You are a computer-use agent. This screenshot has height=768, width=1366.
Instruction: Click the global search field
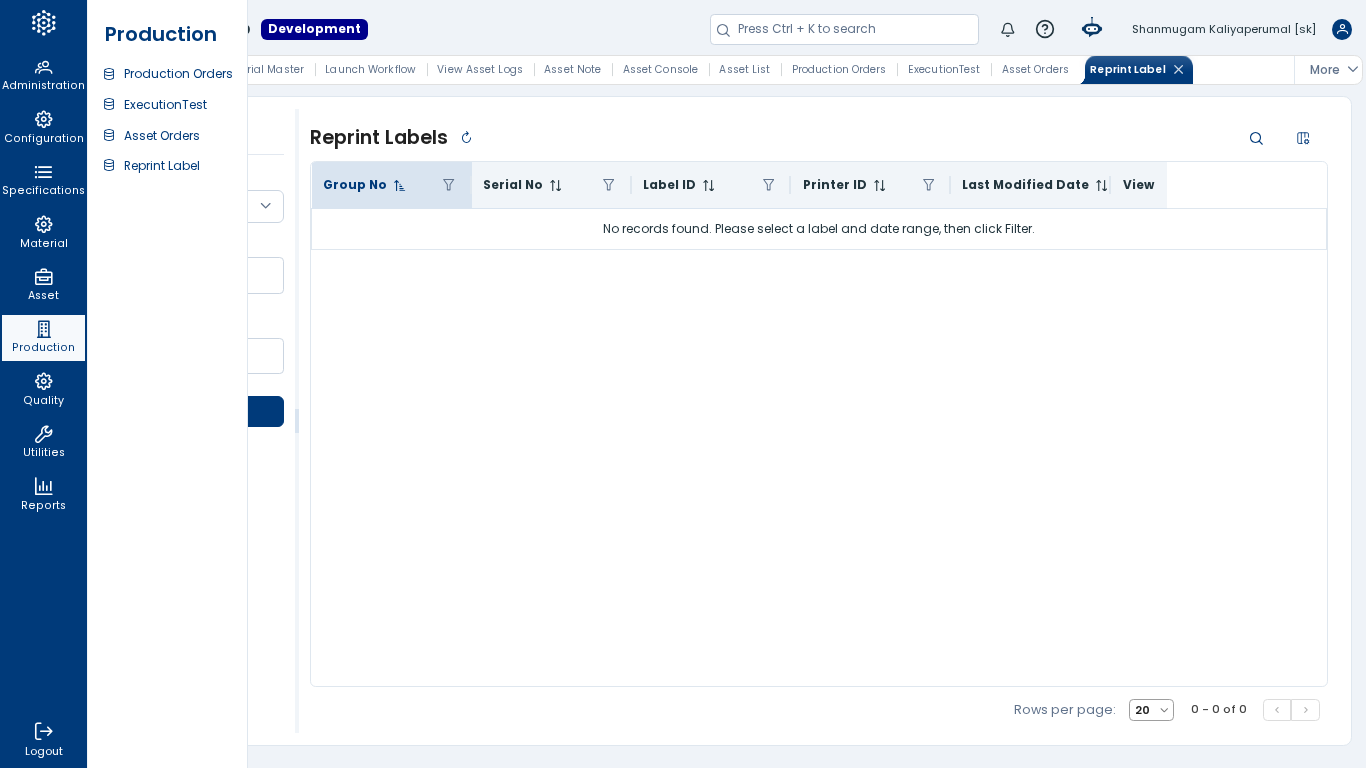click(844, 29)
